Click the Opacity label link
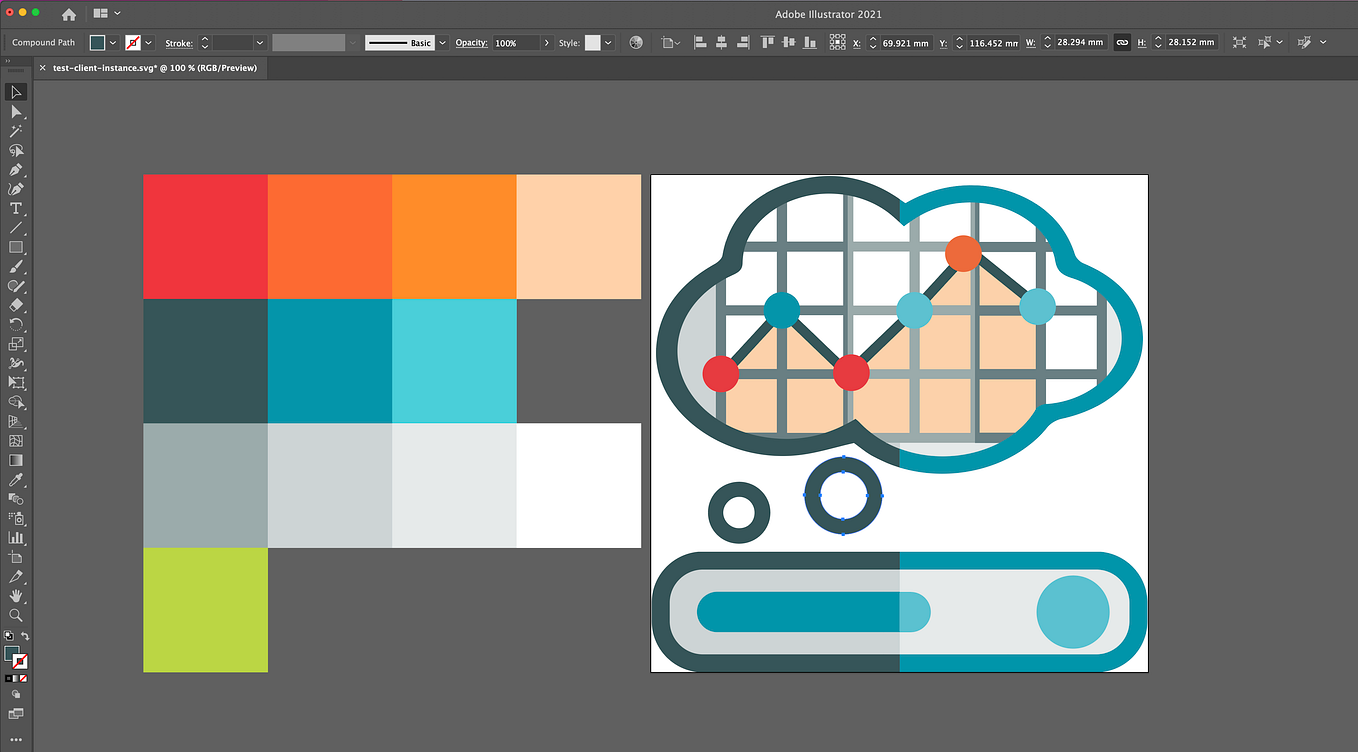 coord(471,43)
